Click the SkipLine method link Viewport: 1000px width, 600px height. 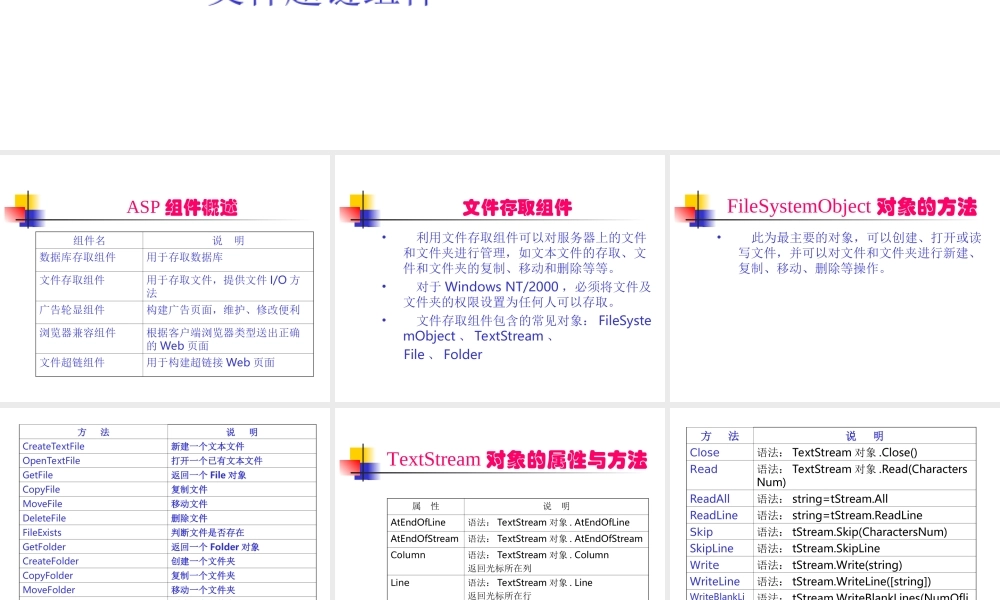pyautogui.click(x=711, y=548)
